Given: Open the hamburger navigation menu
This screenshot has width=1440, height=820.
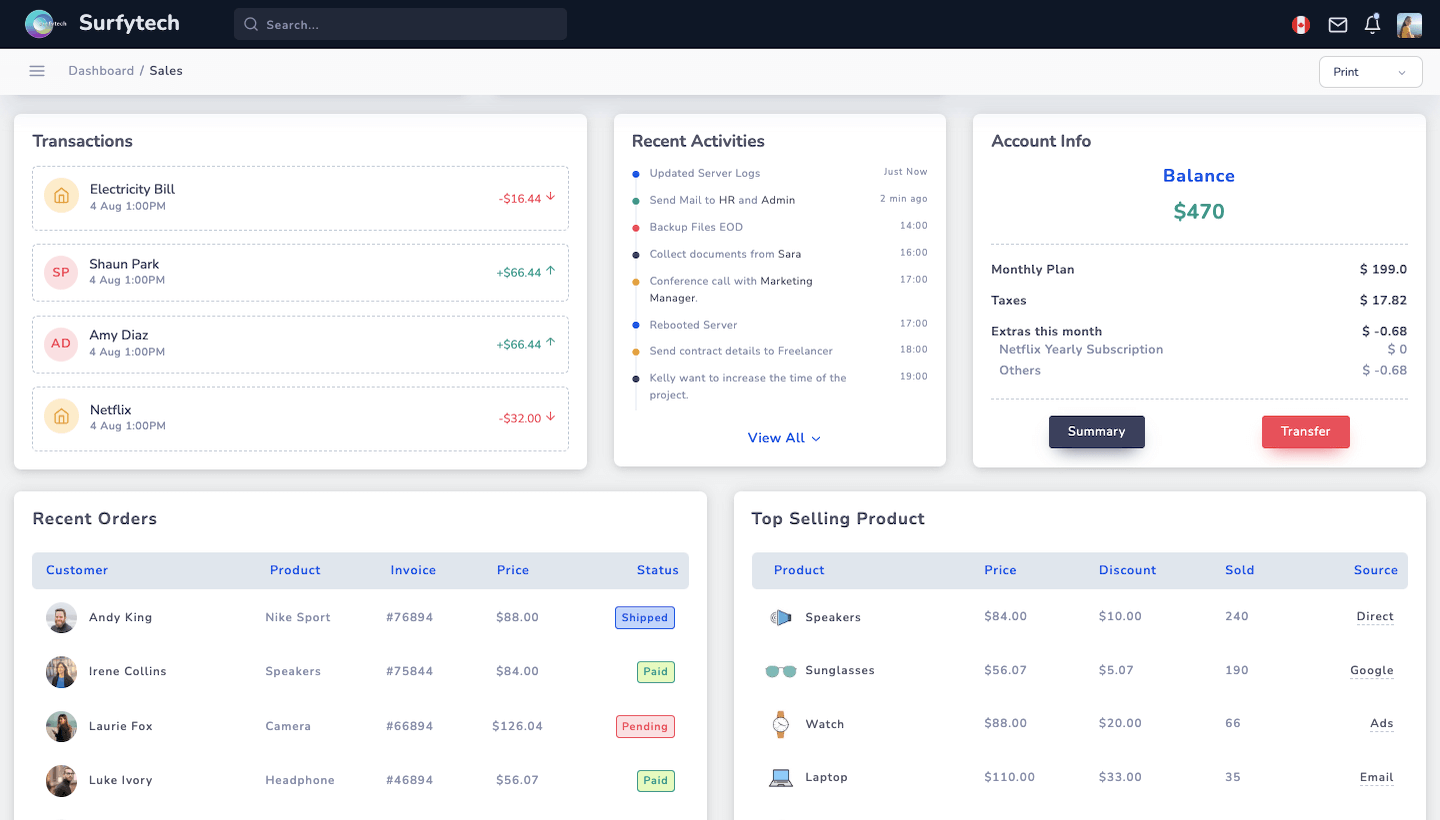Looking at the screenshot, I should tap(37, 70).
